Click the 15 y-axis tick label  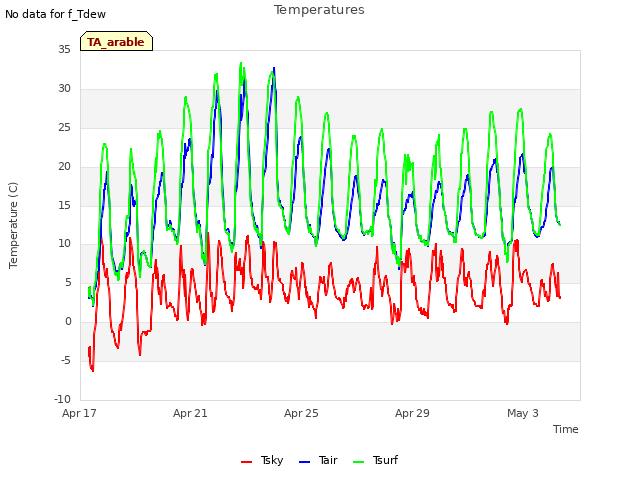tap(64, 205)
